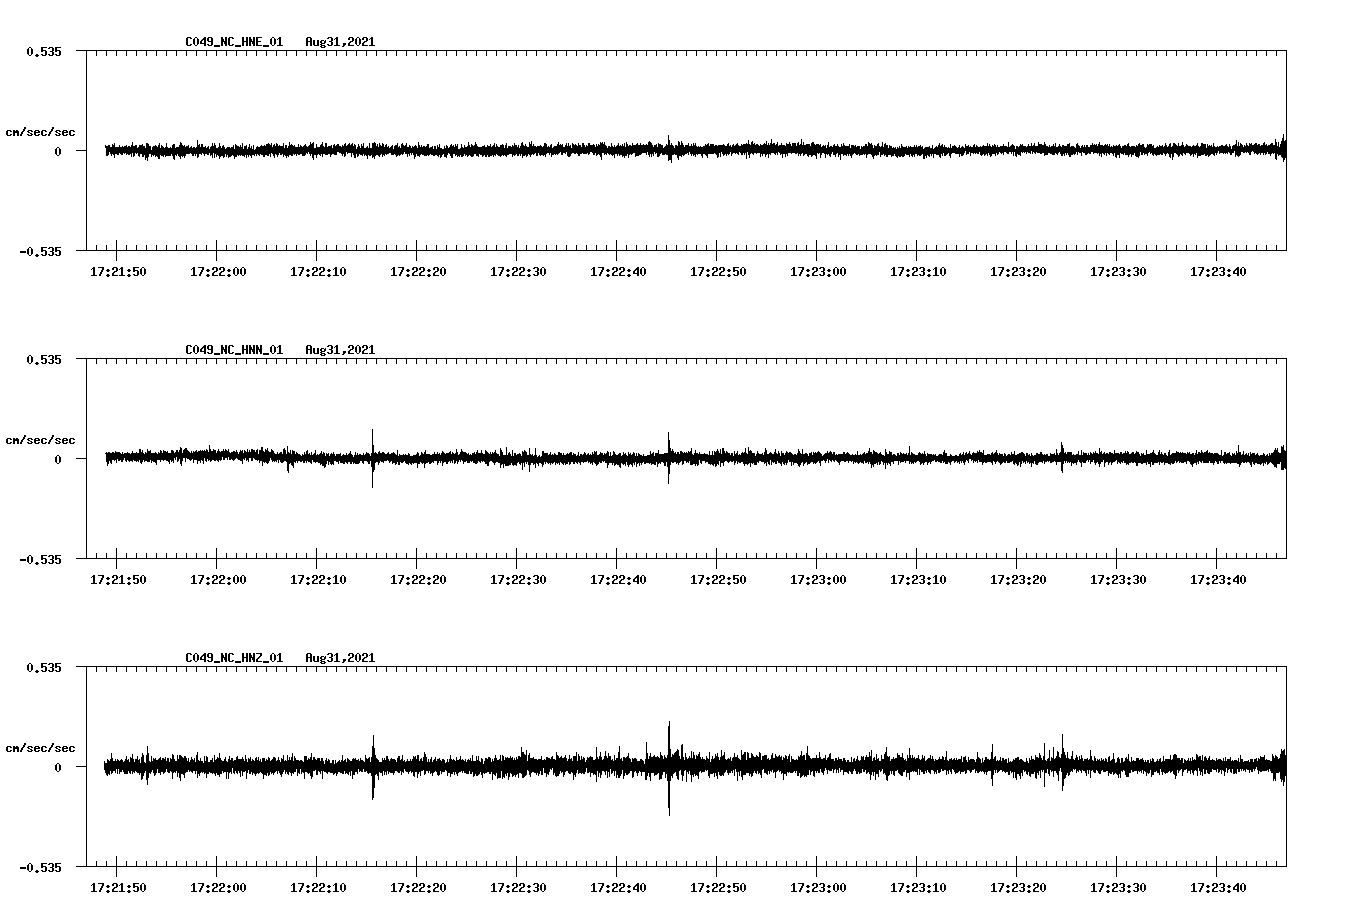
Task: Click the HNZ trace spike near 17:22:15
Action: coord(373,767)
